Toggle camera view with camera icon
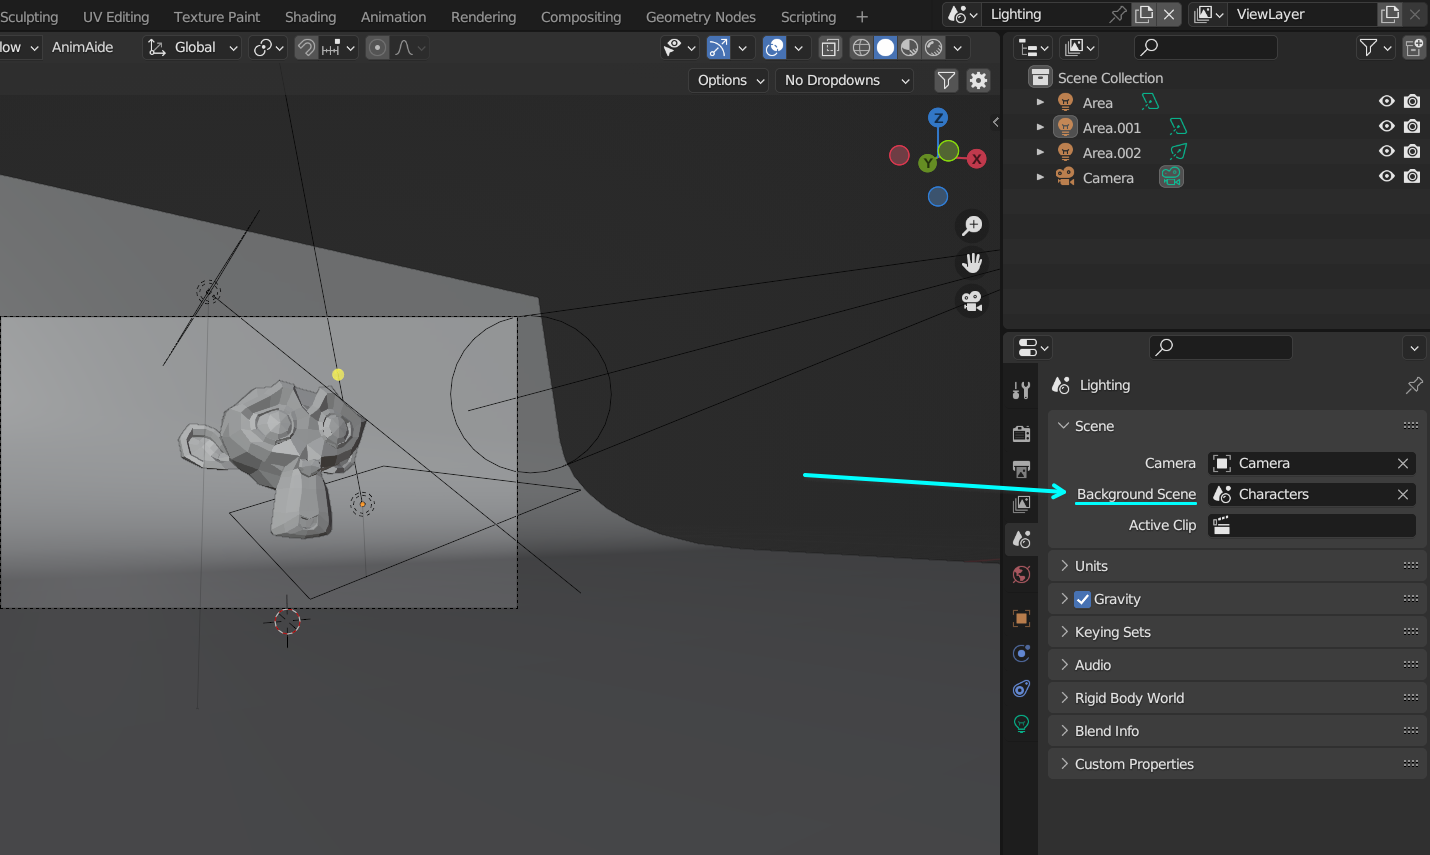Screen dimensions: 1430x855 click(x=972, y=301)
